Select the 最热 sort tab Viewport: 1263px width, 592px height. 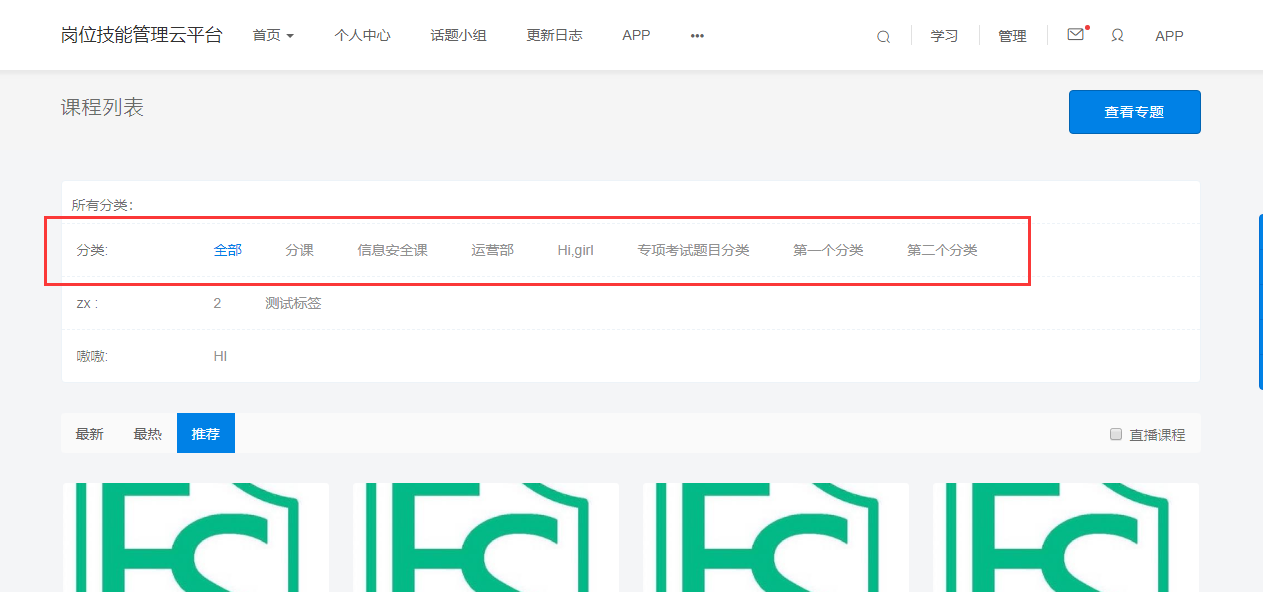point(147,434)
